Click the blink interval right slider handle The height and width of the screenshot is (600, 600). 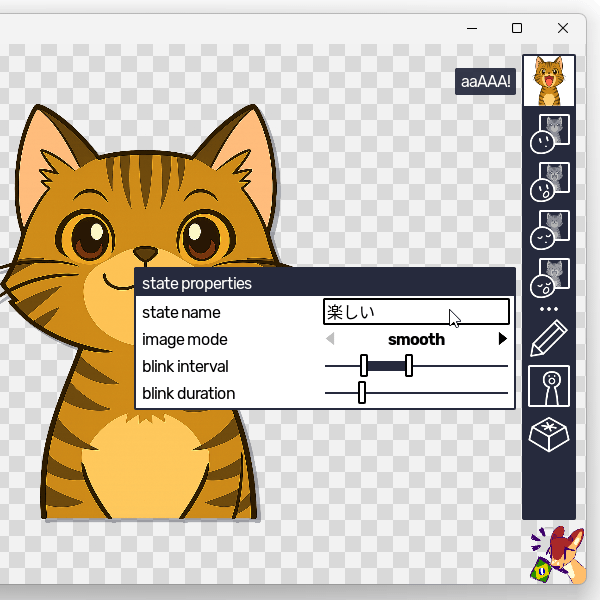[x=409, y=367]
